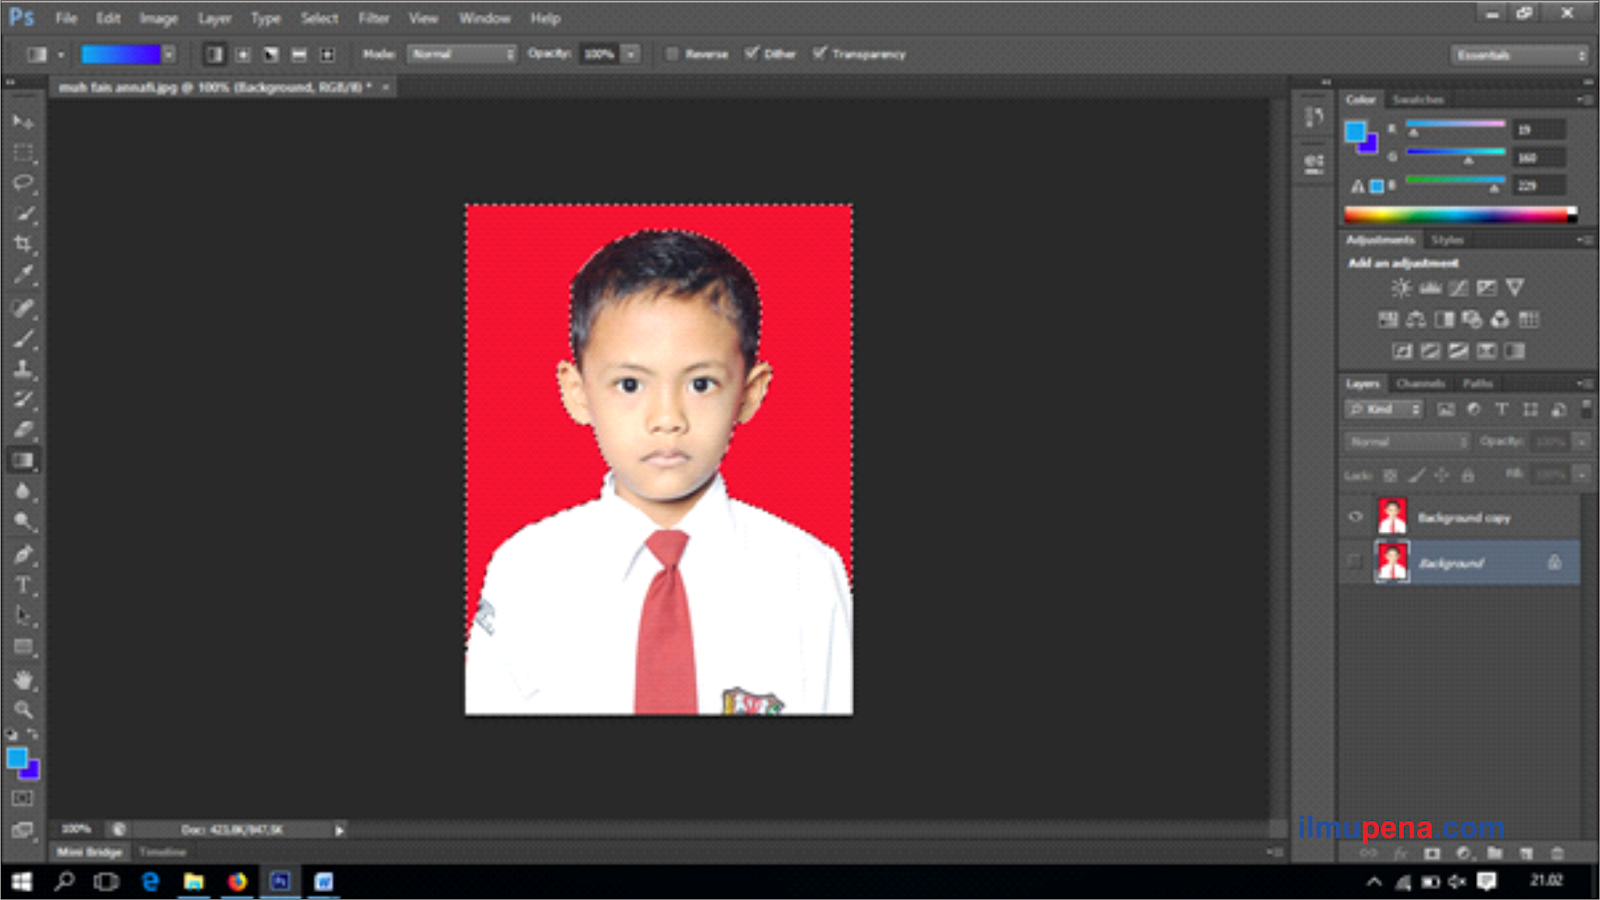Choose the Diamond Gradient style
The width and height of the screenshot is (1600, 900).
pyautogui.click(x=327, y=54)
